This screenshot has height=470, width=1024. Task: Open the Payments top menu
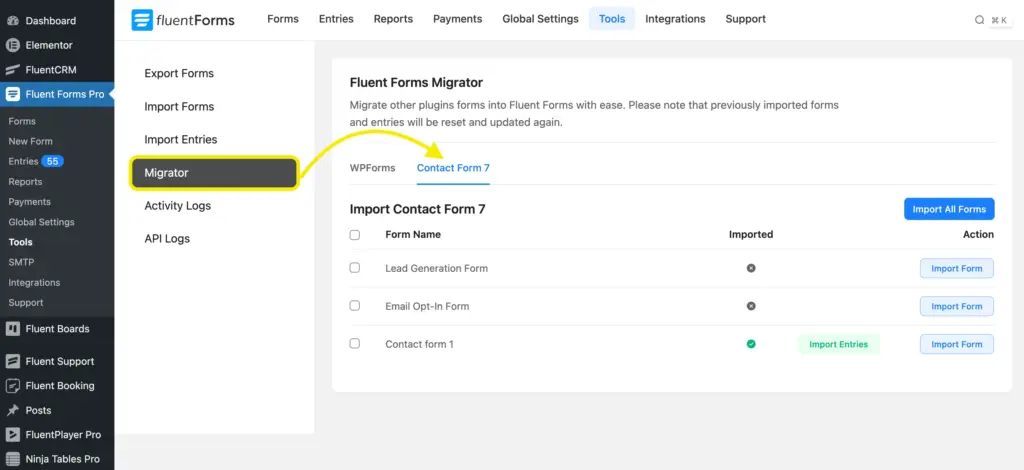[458, 19]
